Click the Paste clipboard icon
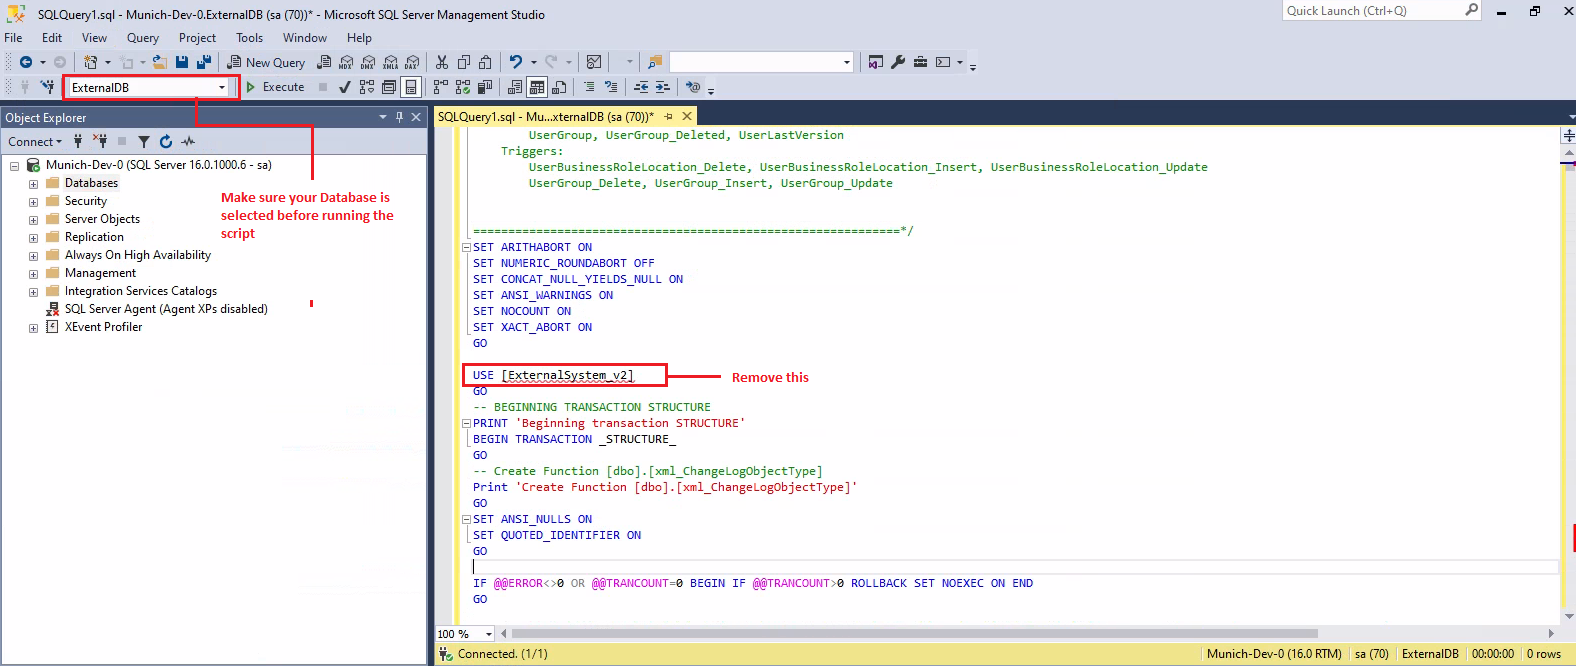 click(x=485, y=62)
